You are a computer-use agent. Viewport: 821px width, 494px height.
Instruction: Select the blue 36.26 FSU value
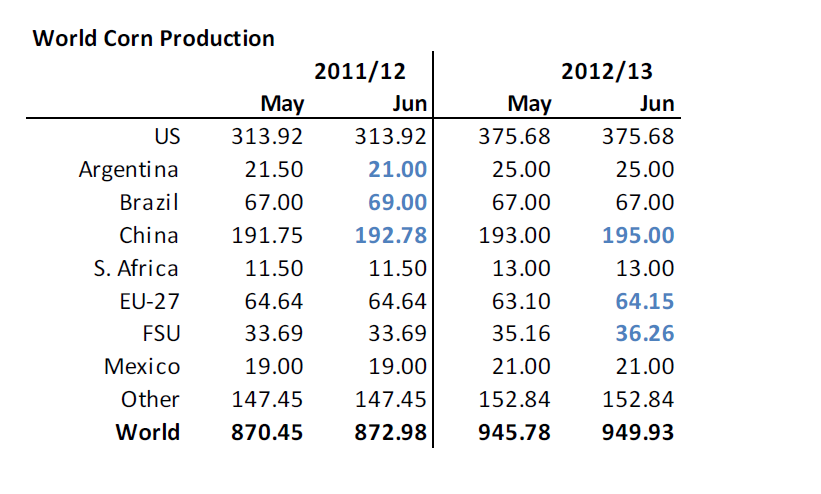[x=644, y=334]
